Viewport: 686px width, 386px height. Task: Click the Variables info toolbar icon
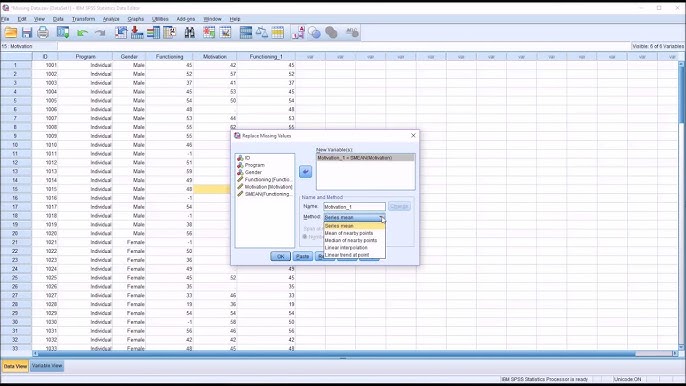[x=153, y=32]
